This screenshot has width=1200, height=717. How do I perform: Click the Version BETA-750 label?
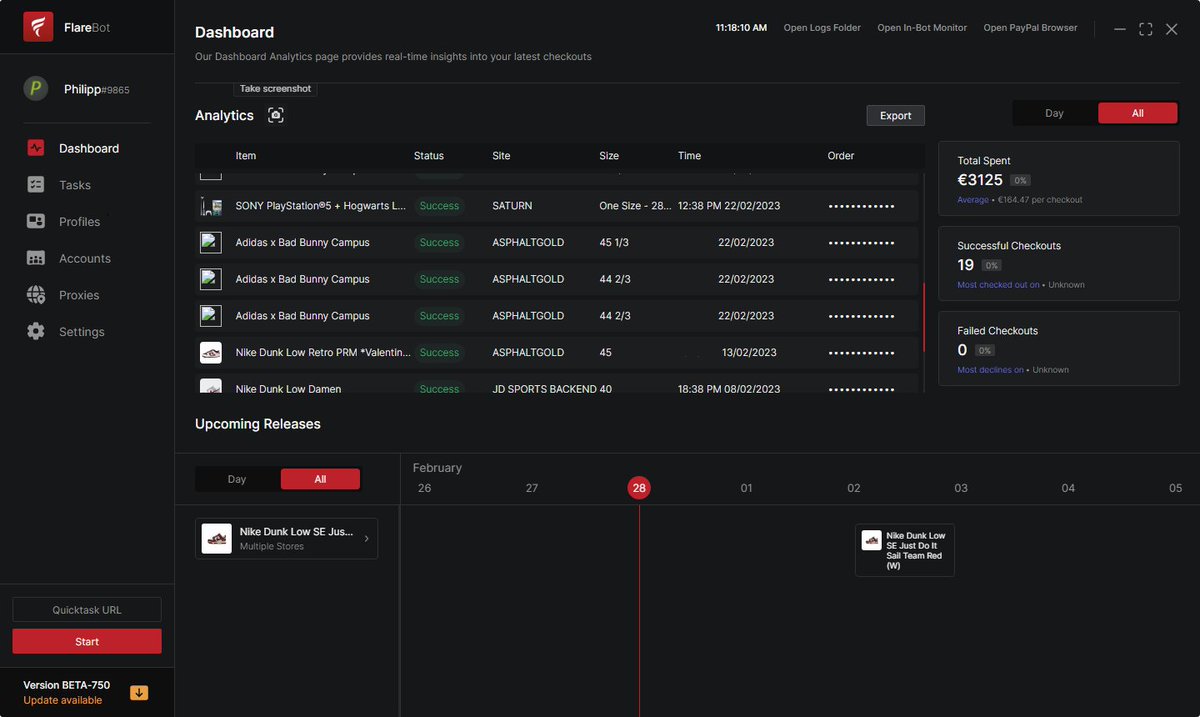67,685
